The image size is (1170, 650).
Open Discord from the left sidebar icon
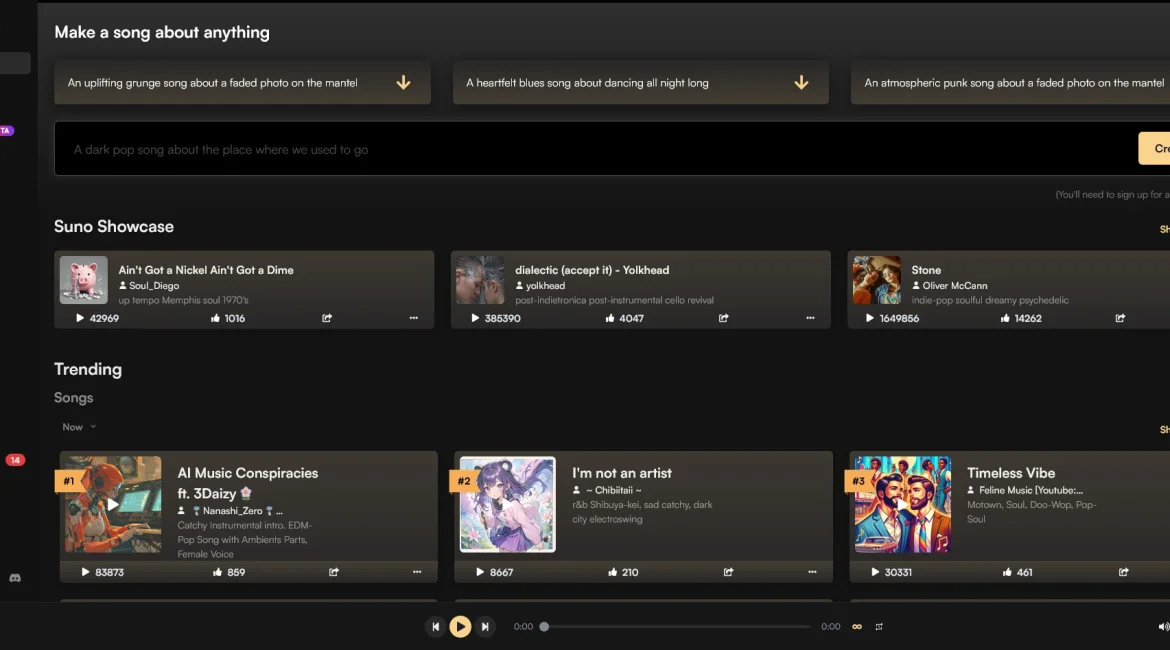click(15, 578)
